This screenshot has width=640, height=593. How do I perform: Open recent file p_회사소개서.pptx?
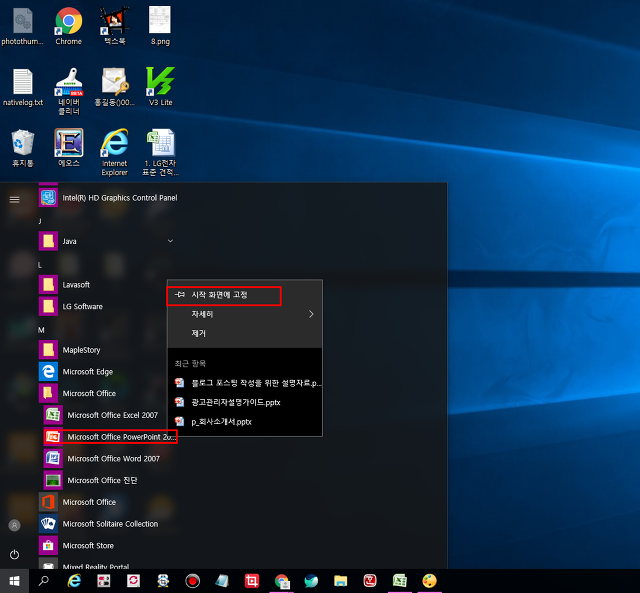tap(245, 422)
